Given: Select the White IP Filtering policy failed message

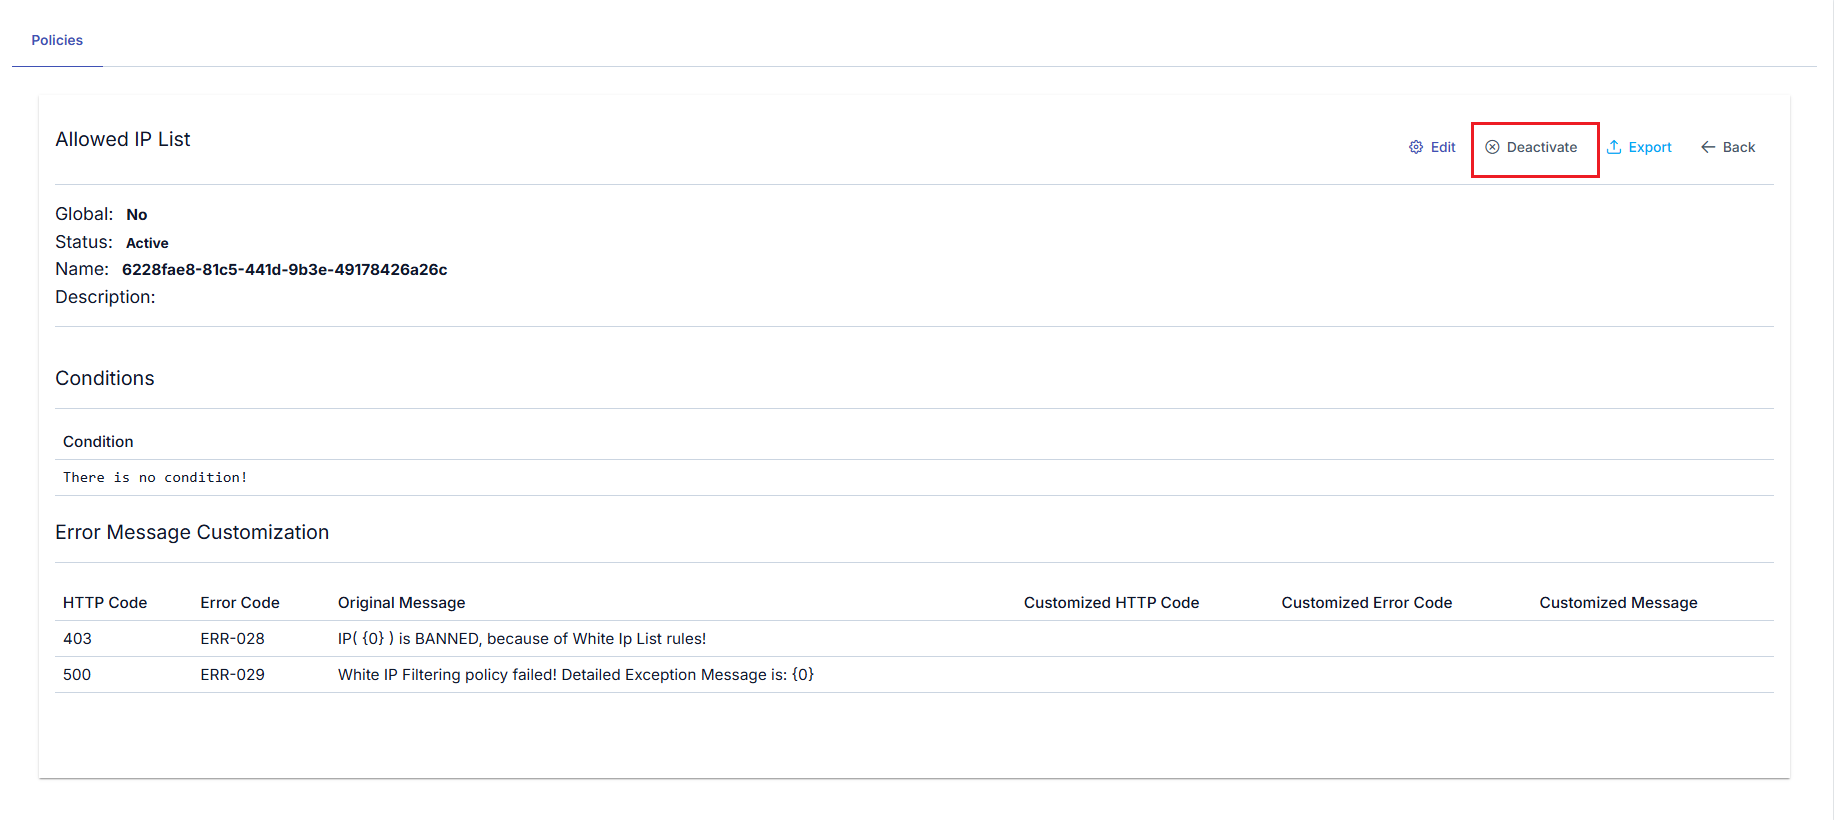Looking at the screenshot, I should [x=576, y=675].
